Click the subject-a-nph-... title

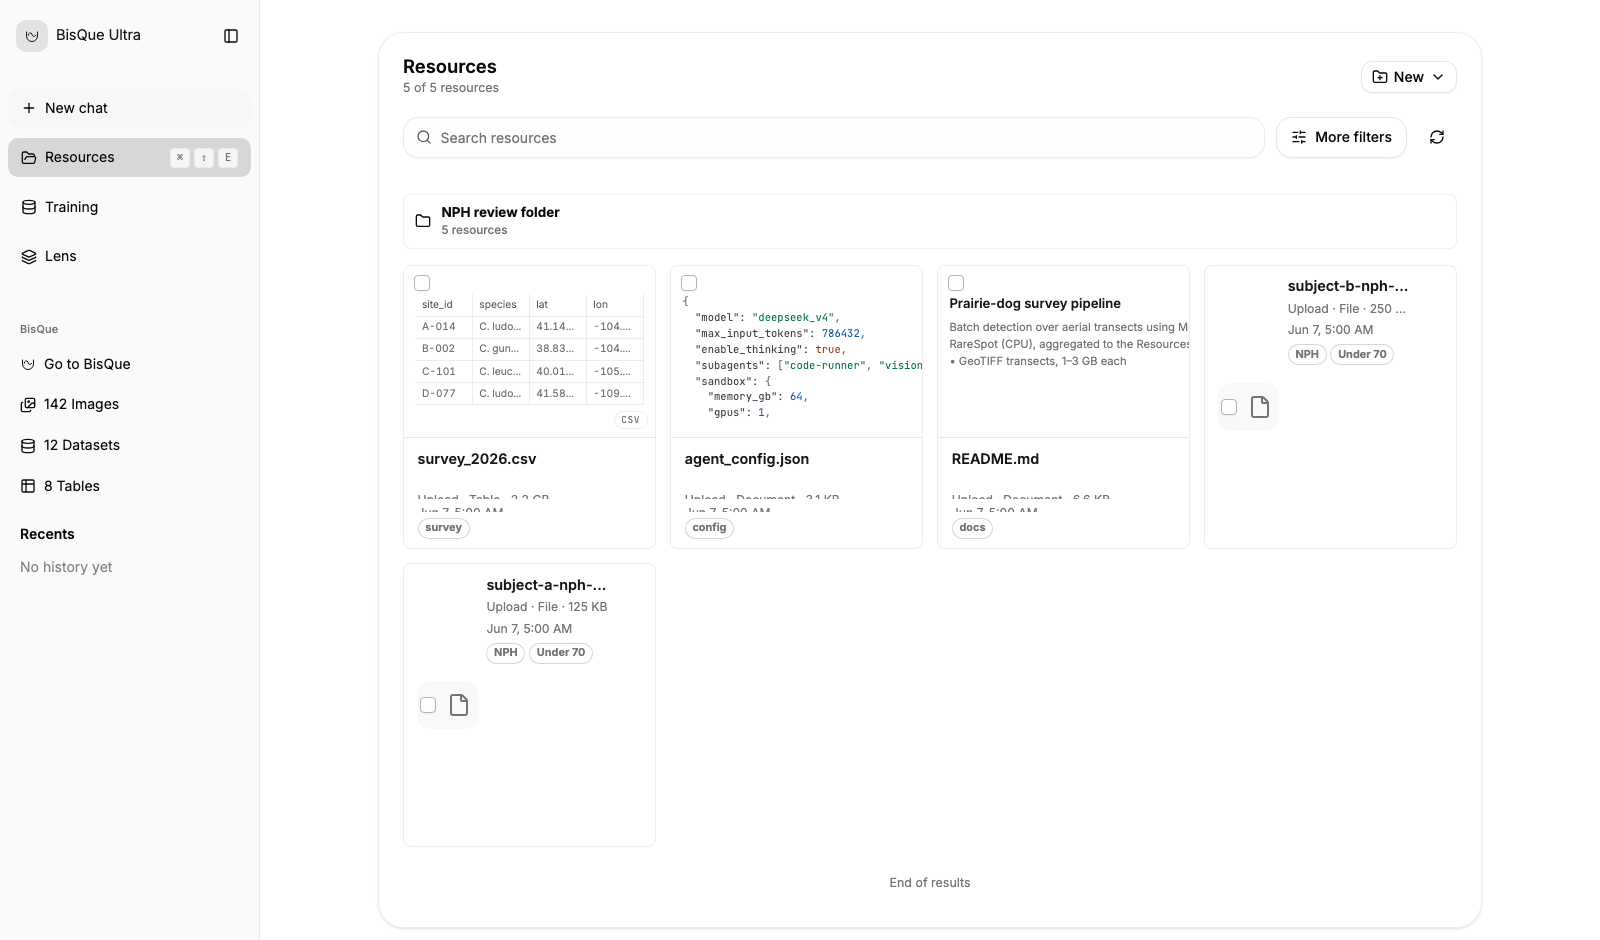click(546, 585)
